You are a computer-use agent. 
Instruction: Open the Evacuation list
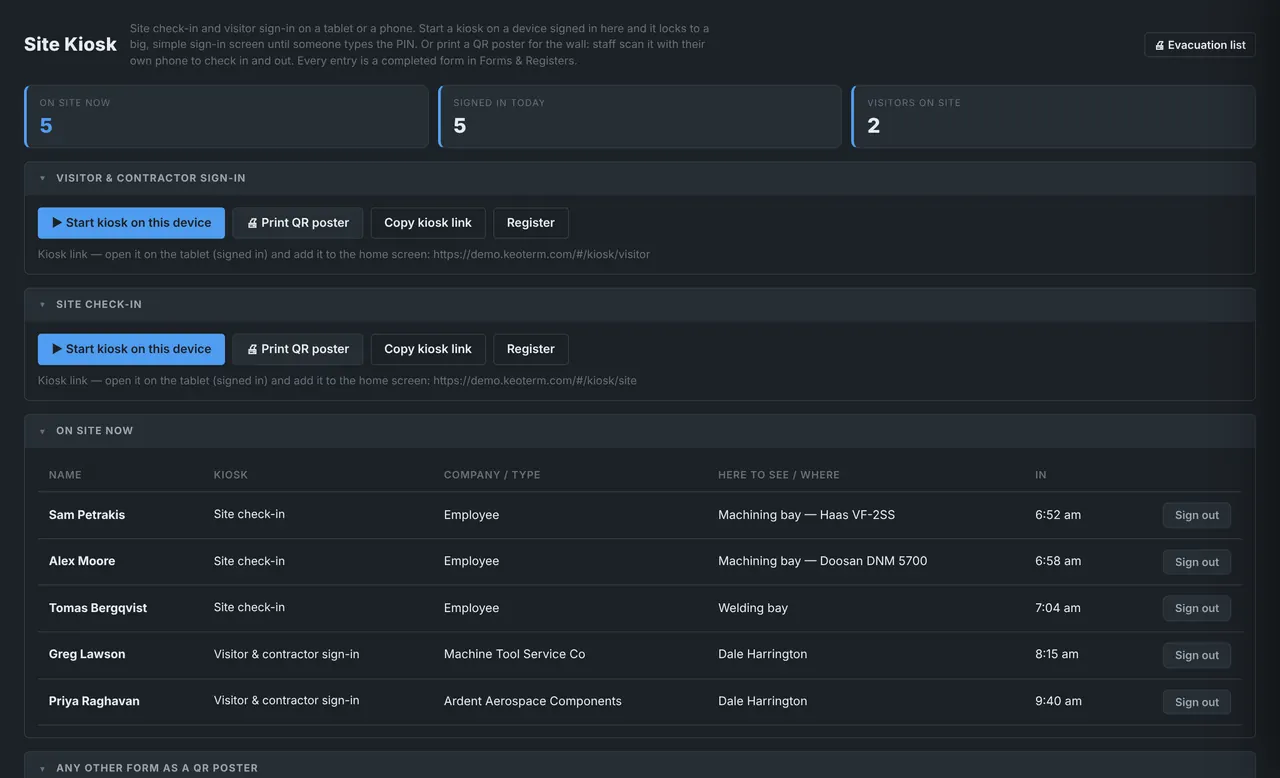point(1200,45)
